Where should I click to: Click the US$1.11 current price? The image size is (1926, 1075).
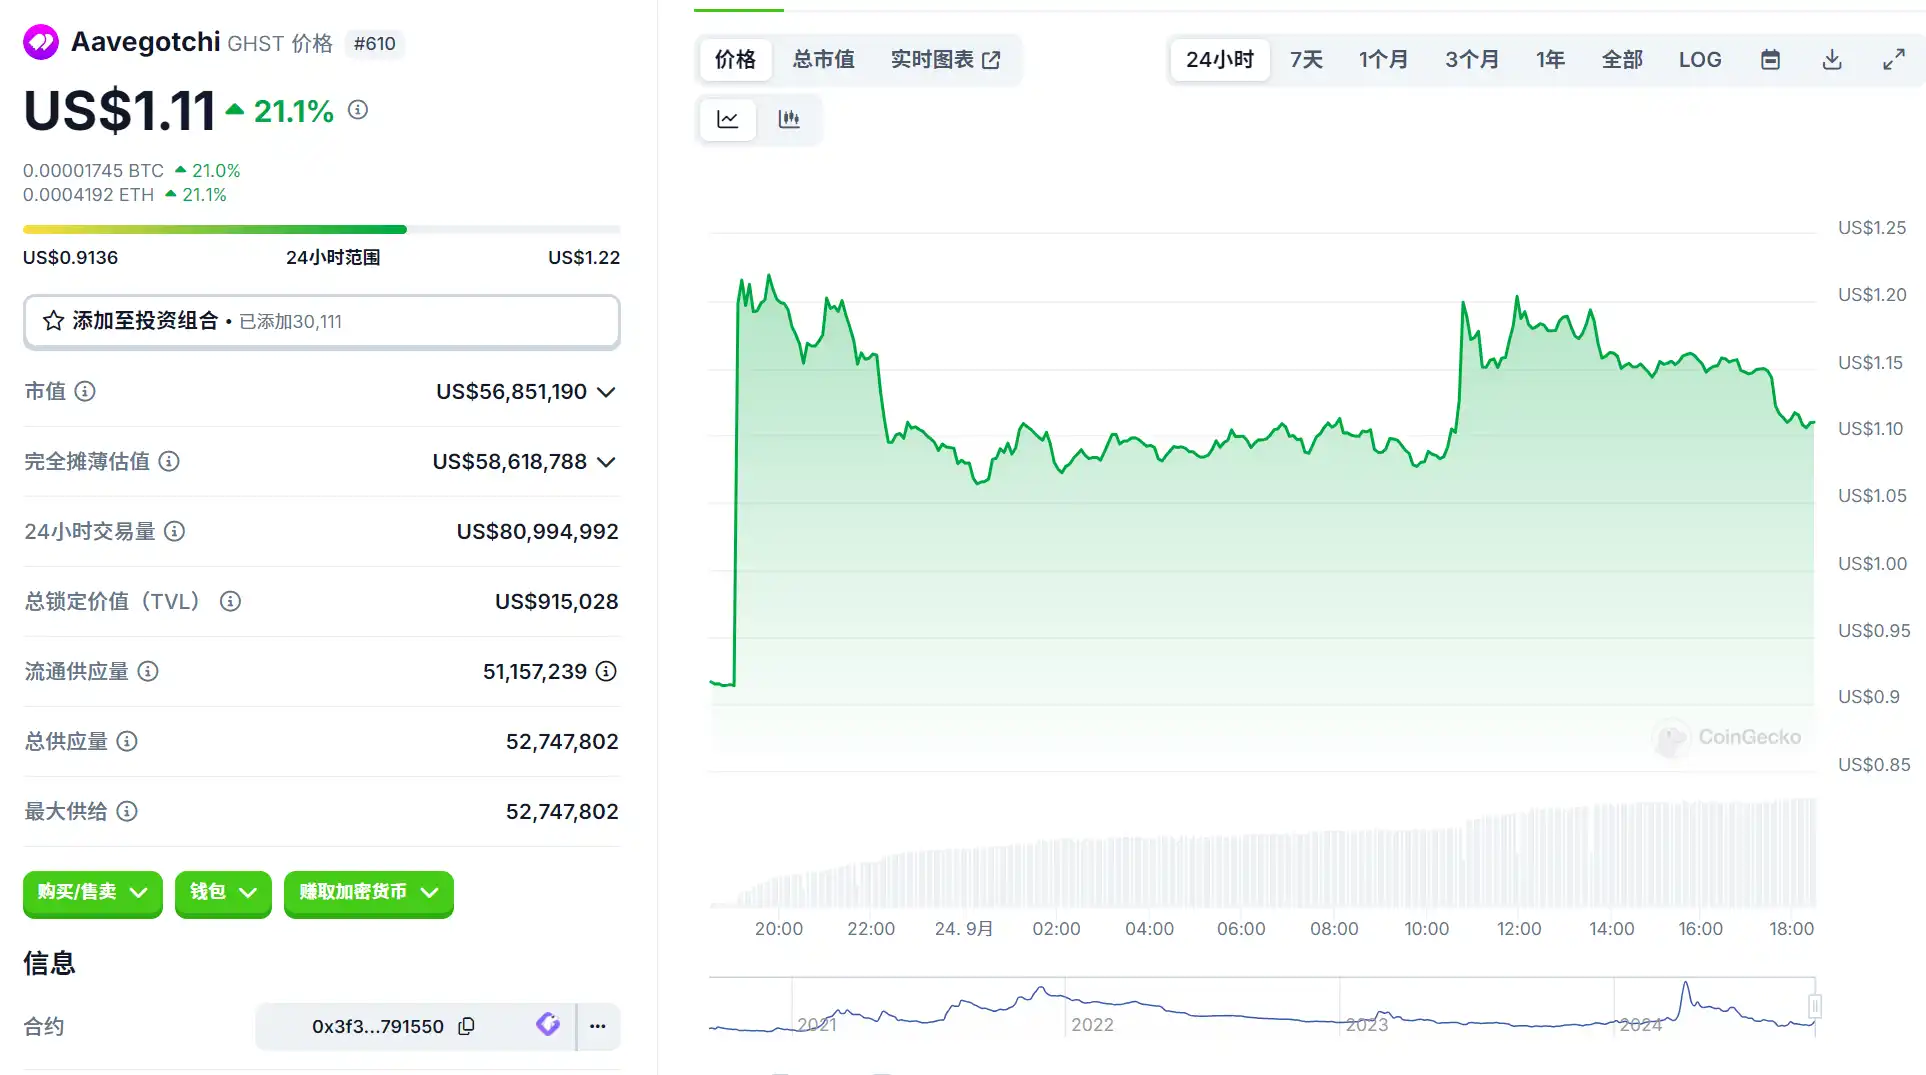click(119, 110)
